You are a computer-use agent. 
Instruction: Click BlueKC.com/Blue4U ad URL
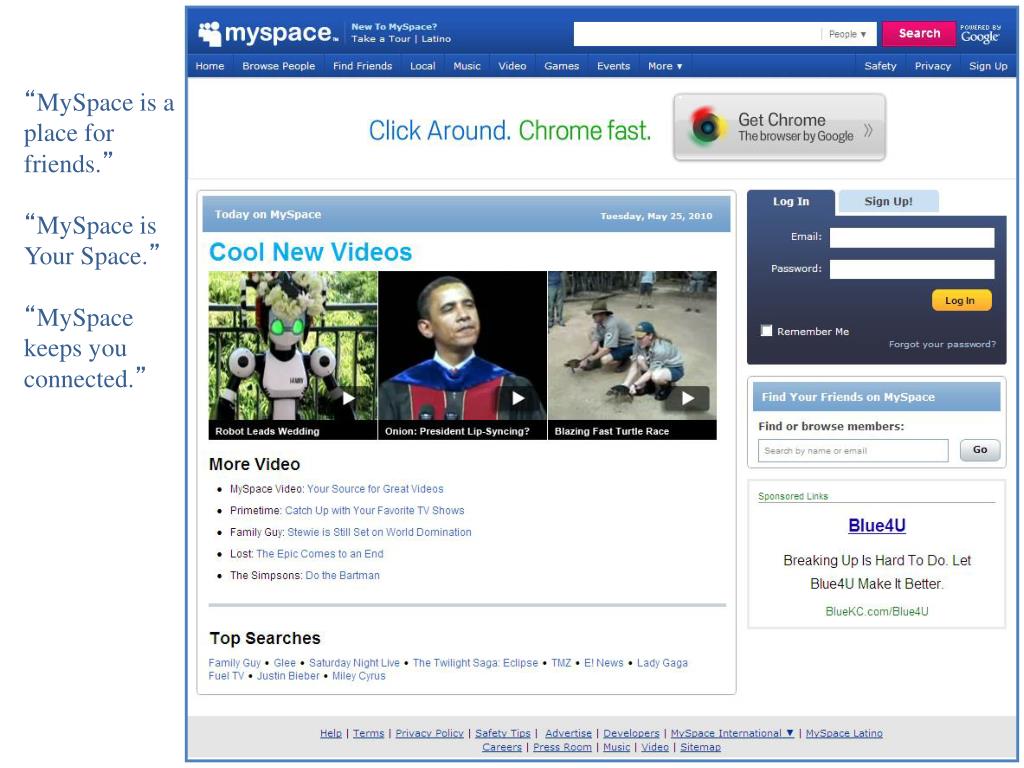tap(876, 611)
